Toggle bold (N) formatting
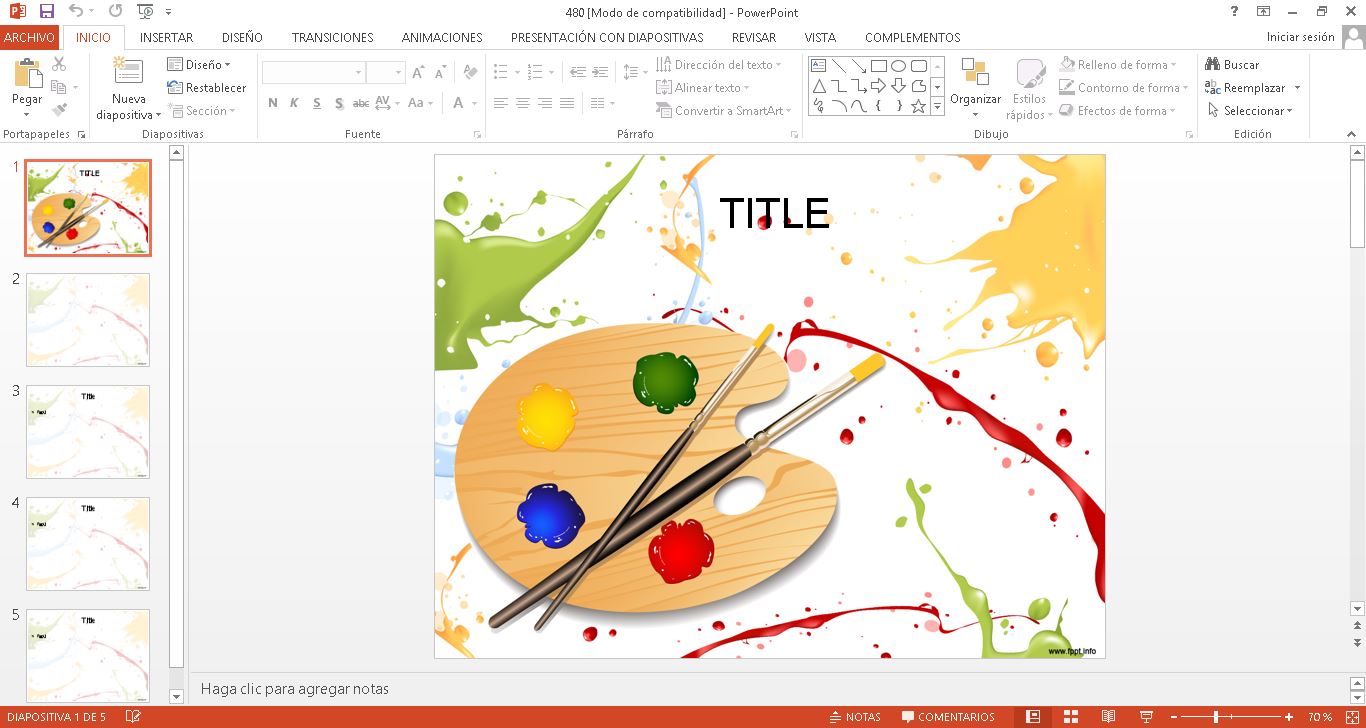Image resolution: width=1366 pixels, height=728 pixels. (273, 103)
